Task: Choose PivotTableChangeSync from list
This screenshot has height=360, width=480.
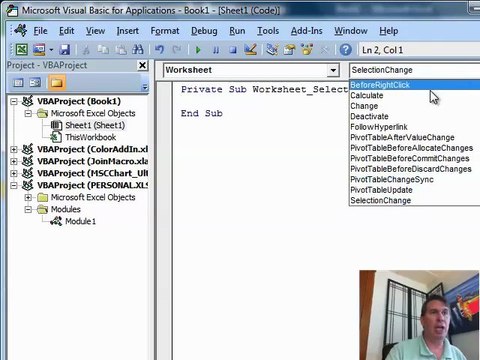Action: [x=414, y=179]
